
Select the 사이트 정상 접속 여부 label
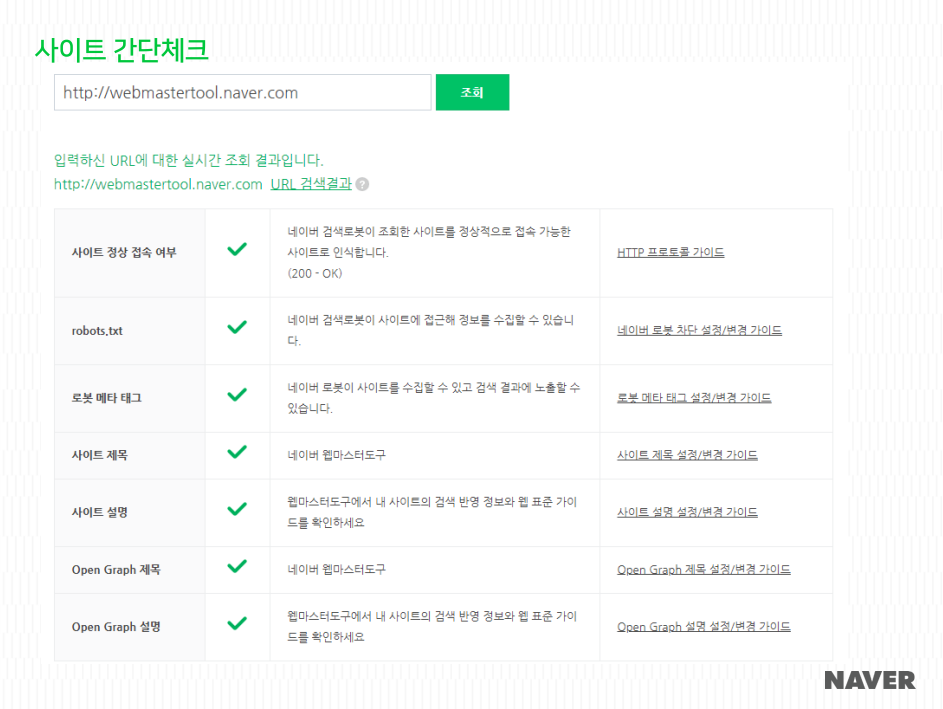click(x=124, y=253)
